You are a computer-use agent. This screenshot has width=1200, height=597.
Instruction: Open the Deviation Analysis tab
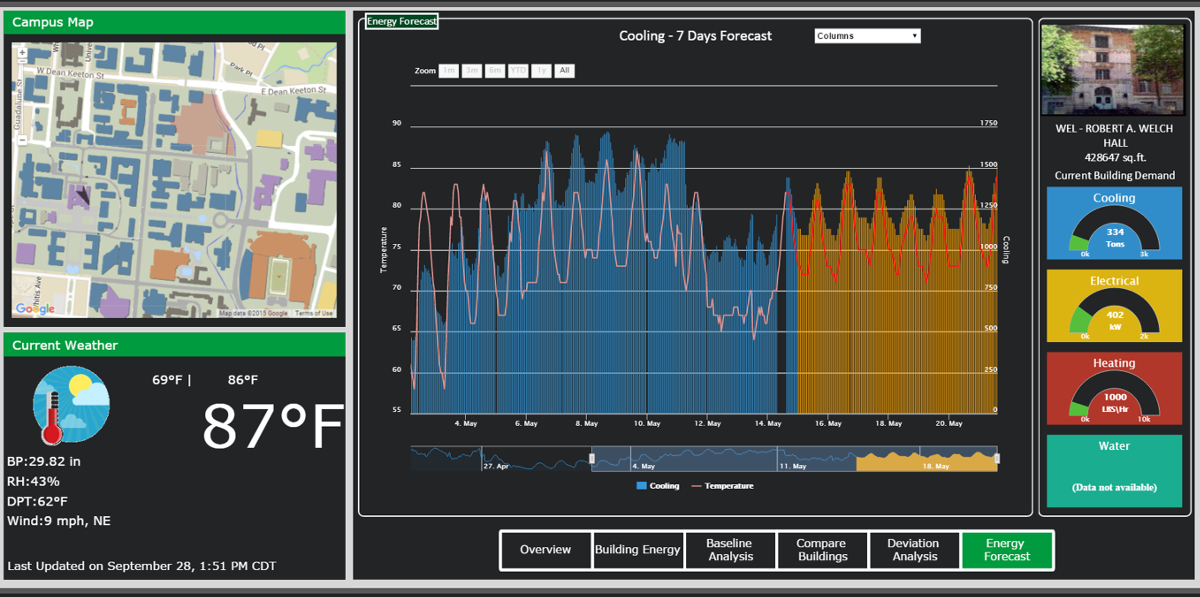[x=913, y=550]
